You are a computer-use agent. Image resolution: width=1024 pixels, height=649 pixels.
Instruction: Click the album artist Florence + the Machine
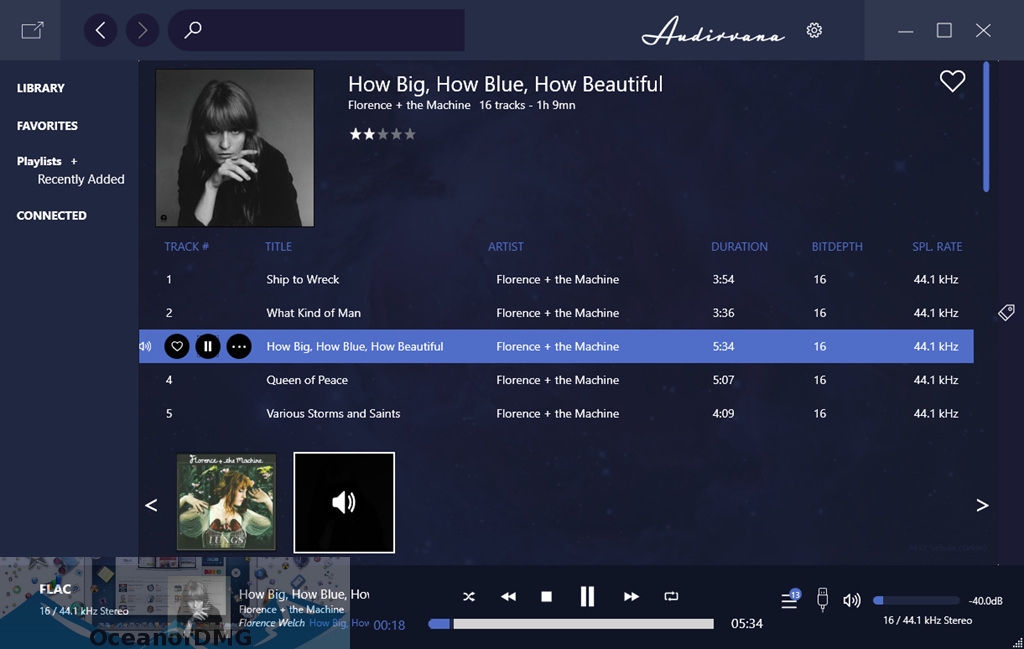(x=409, y=105)
